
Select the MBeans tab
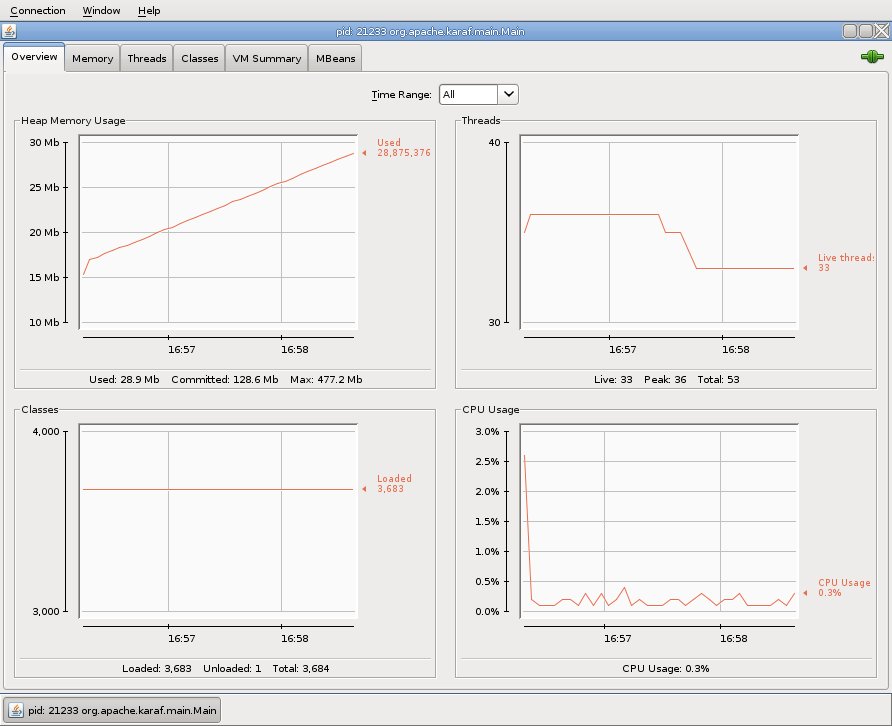(x=335, y=59)
